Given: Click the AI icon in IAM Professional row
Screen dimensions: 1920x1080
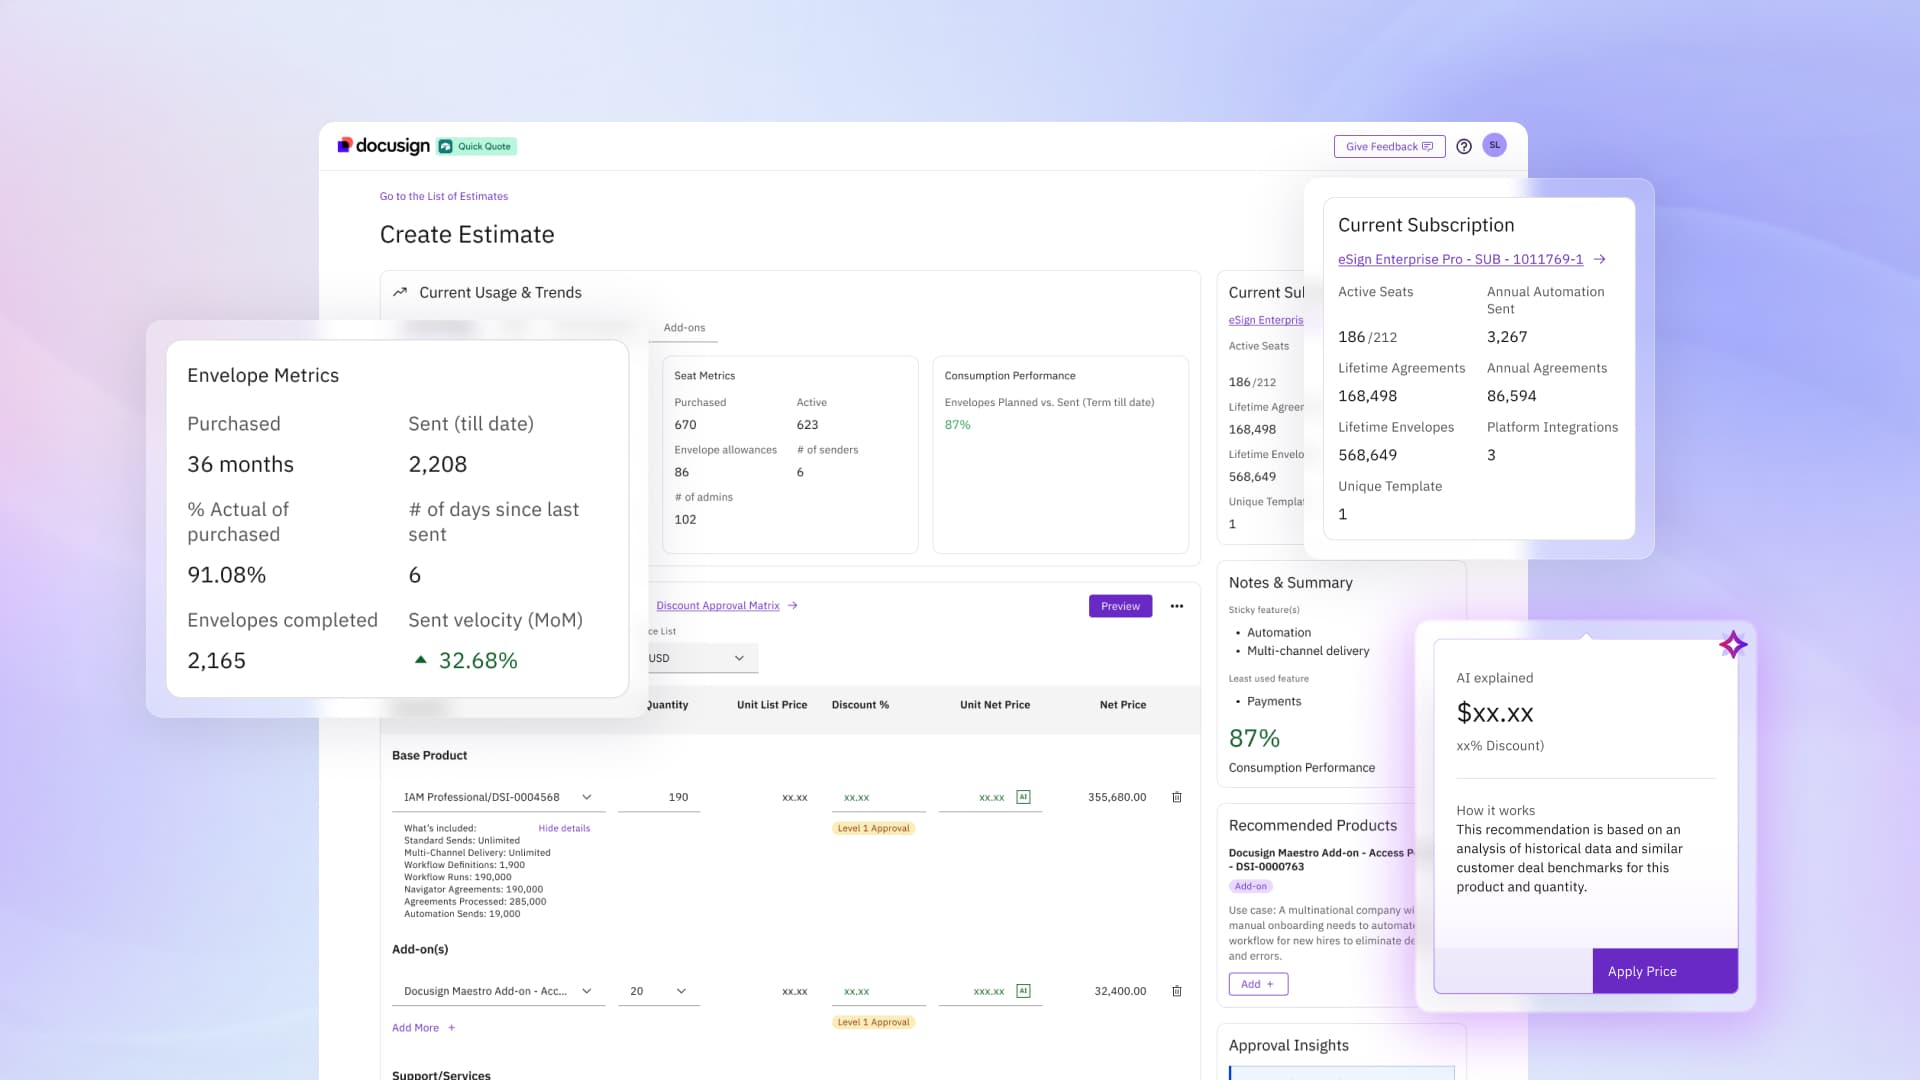Looking at the screenshot, I should click(1023, 797).
